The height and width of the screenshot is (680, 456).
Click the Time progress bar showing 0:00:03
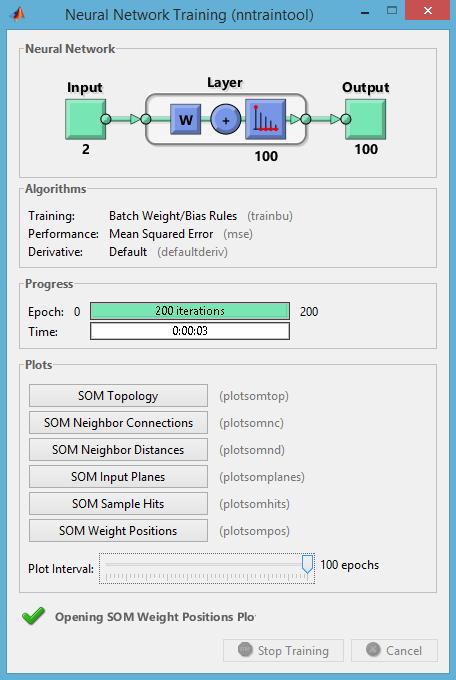click(190, 331)
